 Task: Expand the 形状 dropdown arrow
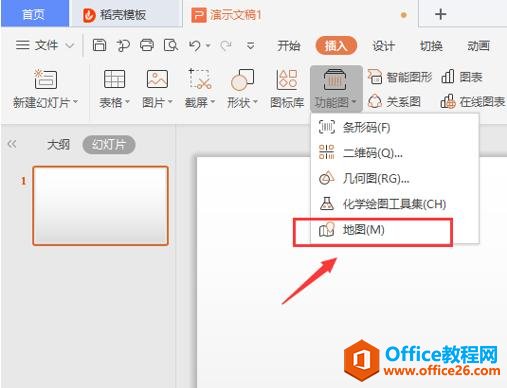click(x=255, y=101)
